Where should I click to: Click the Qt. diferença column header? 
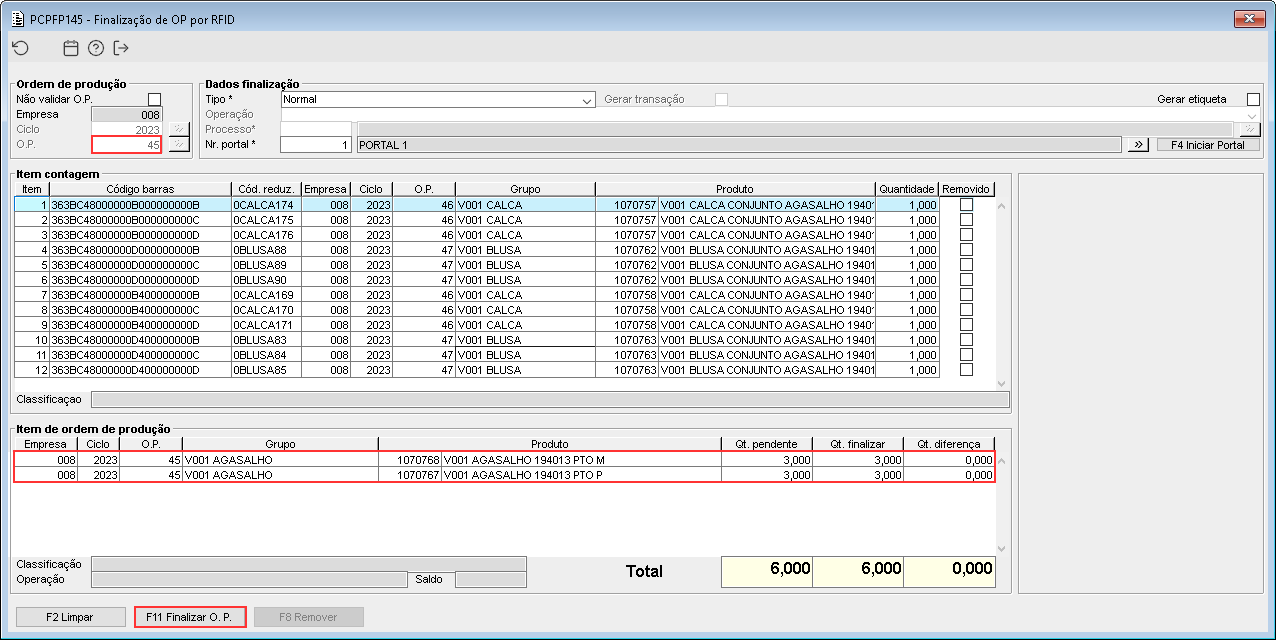tap(949, 444)
